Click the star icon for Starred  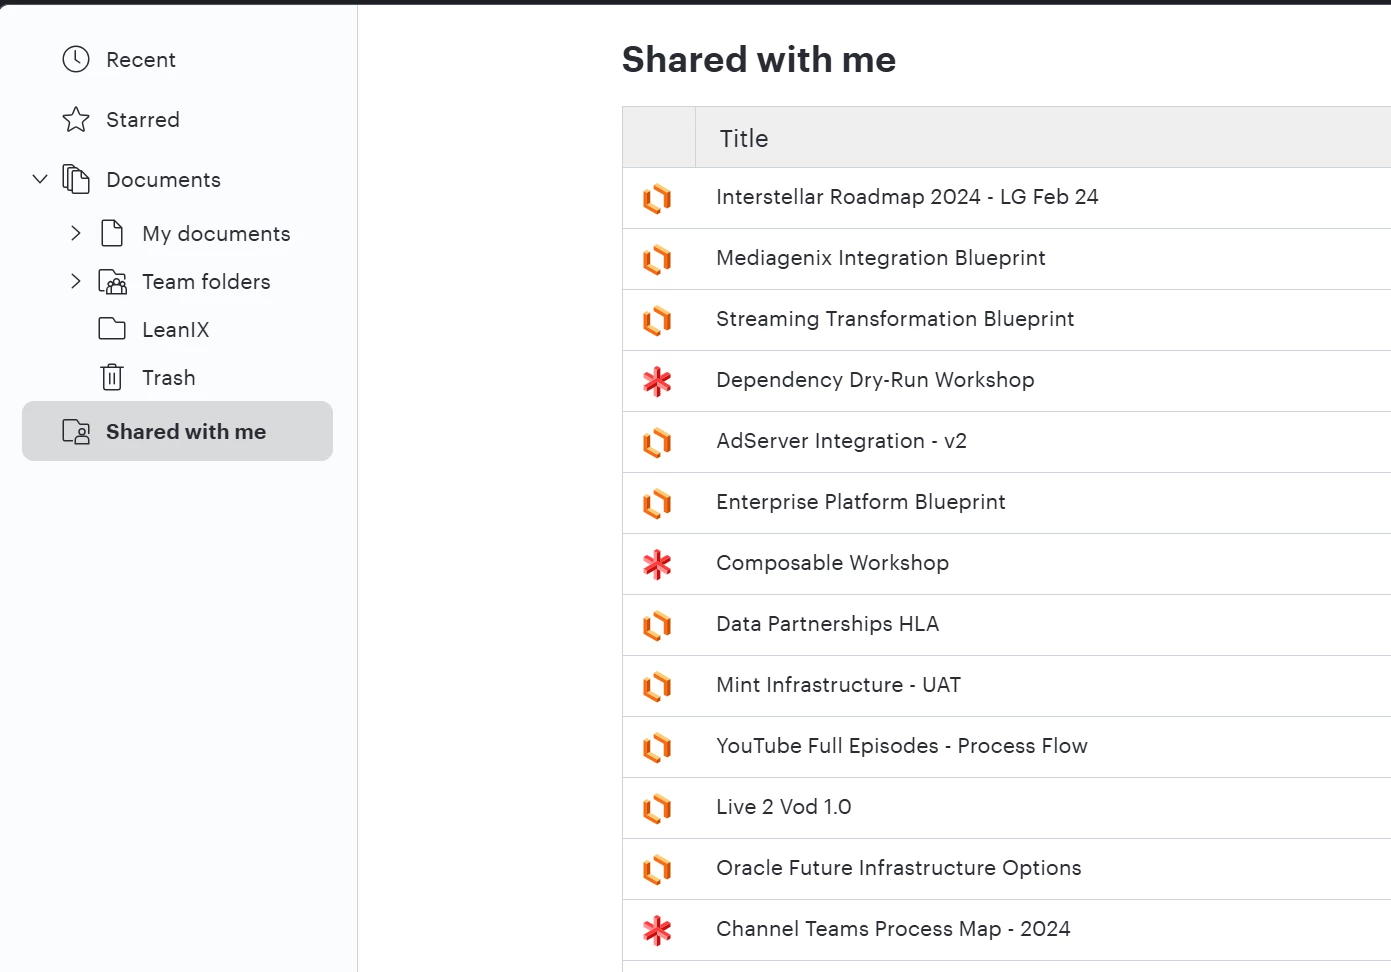pos(76,120)
